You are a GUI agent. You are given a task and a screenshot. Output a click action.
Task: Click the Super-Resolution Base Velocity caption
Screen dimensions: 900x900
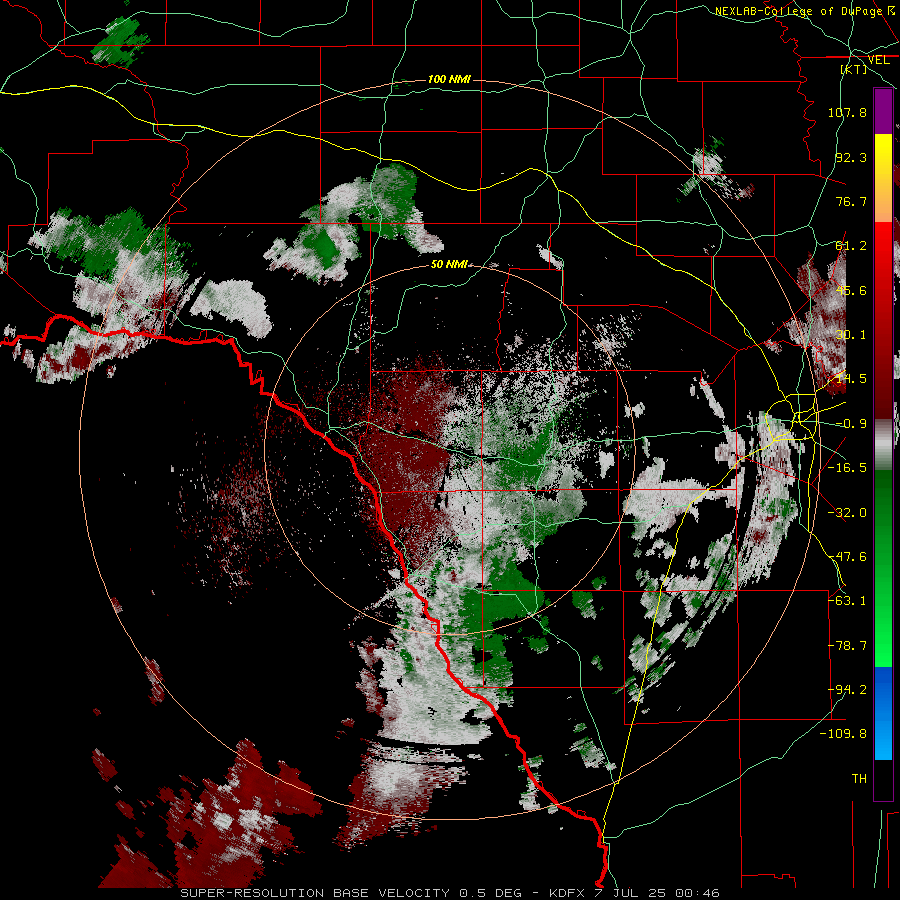click(449, 893)
